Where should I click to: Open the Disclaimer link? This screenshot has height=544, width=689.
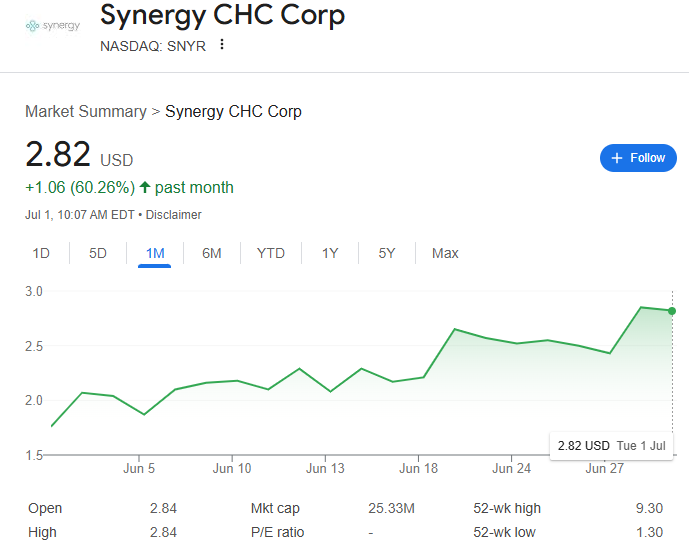(174, 215)
